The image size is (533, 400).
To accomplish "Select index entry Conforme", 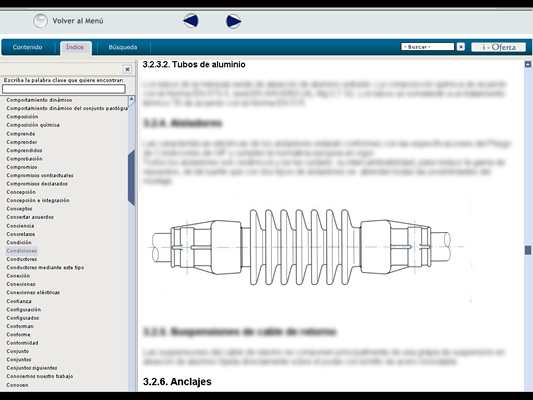I will tap(18, 335).
